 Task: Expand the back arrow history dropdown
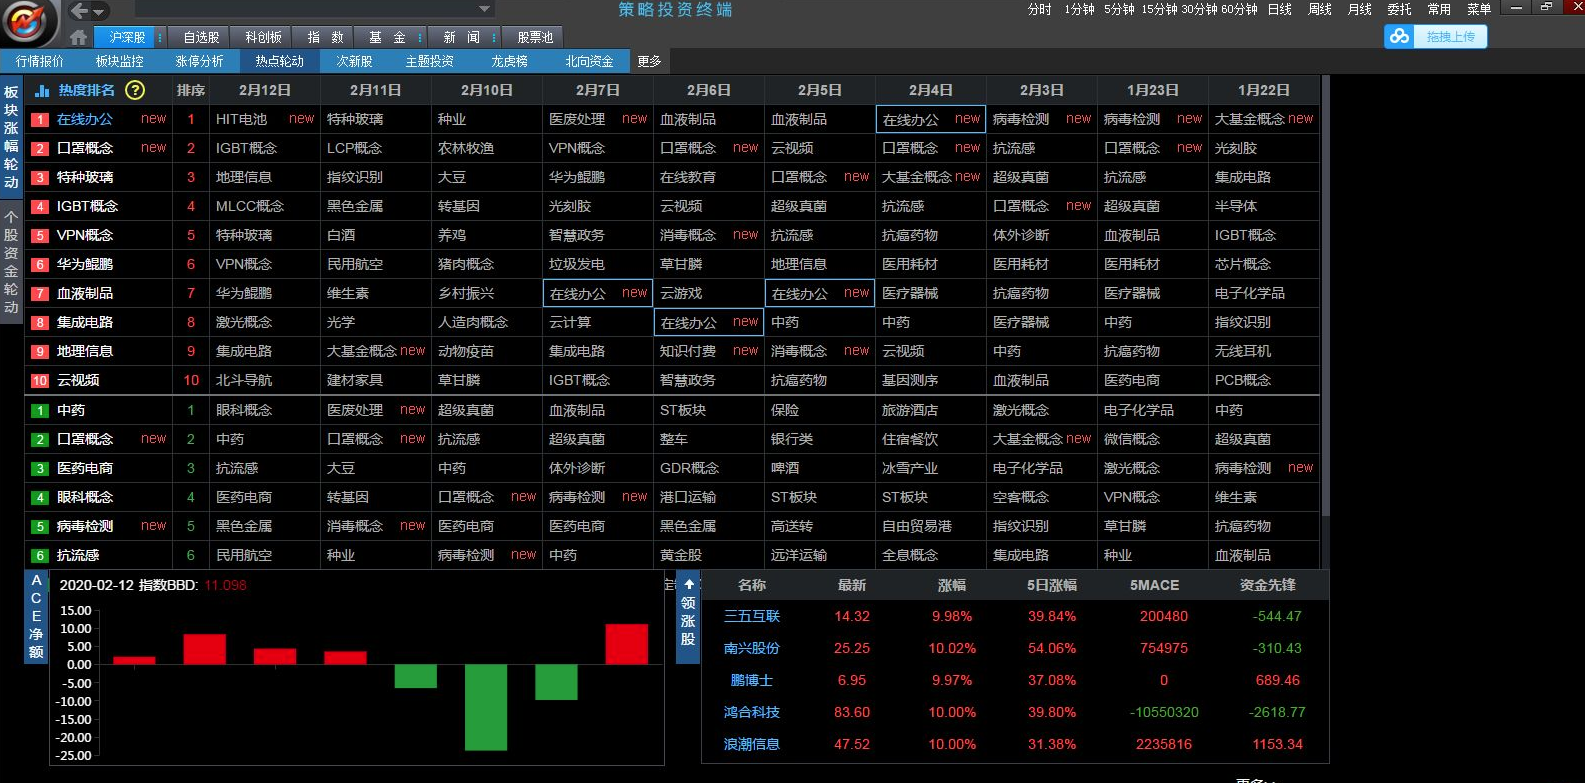tap(99, 12)
